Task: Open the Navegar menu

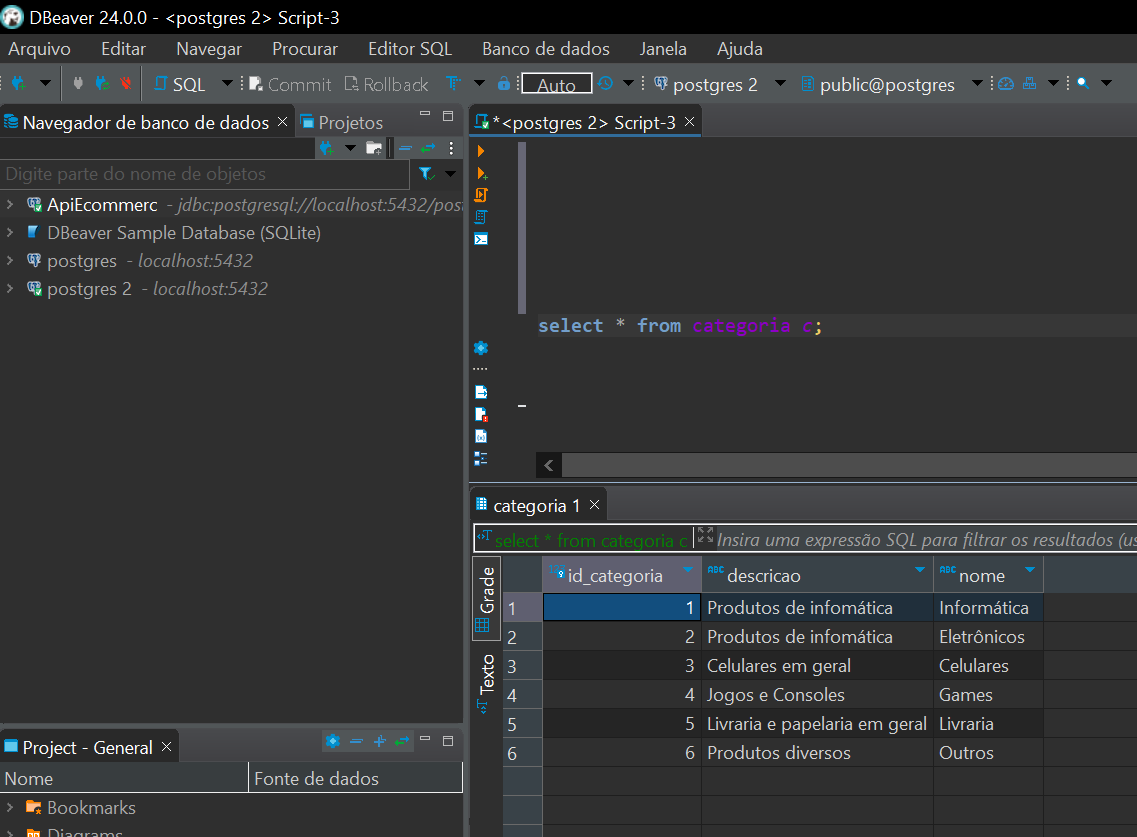Action: (209, 49)
